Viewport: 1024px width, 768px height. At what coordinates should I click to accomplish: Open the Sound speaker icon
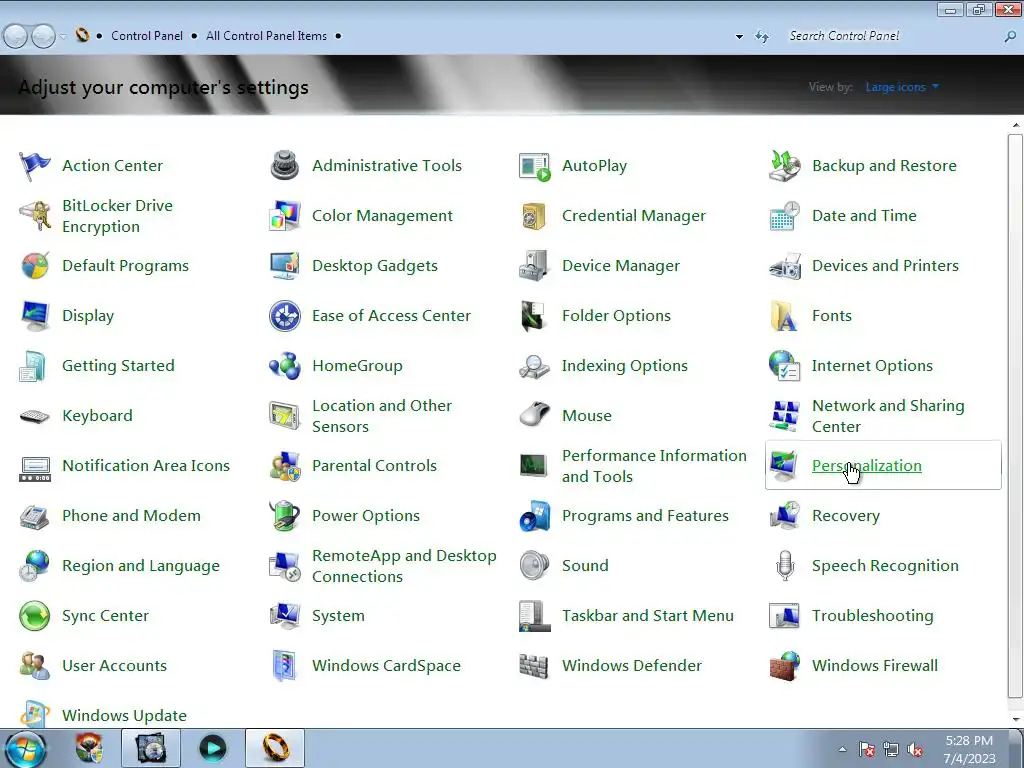(x=534, y=566)
